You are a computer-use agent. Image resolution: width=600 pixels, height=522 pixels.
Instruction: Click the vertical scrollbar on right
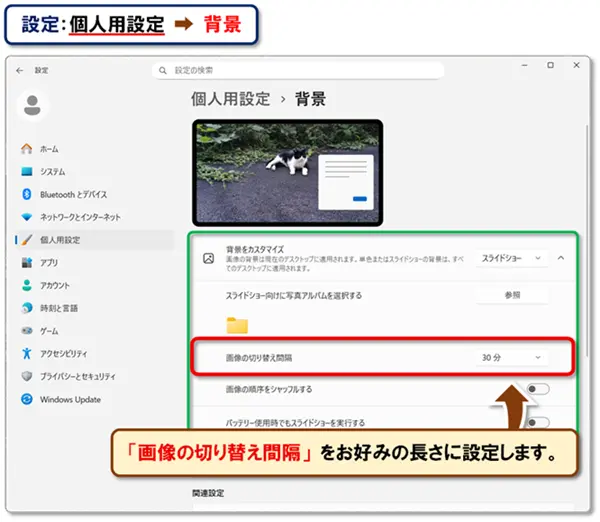[x=587, y=240]
